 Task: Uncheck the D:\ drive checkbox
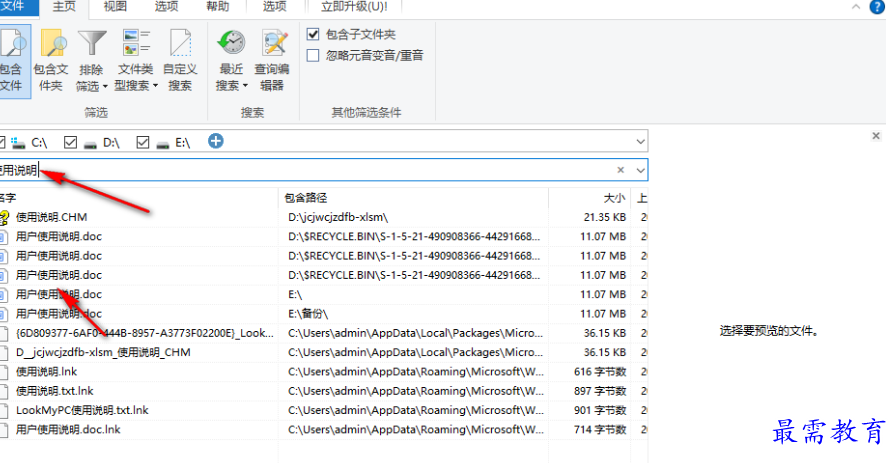70,142
